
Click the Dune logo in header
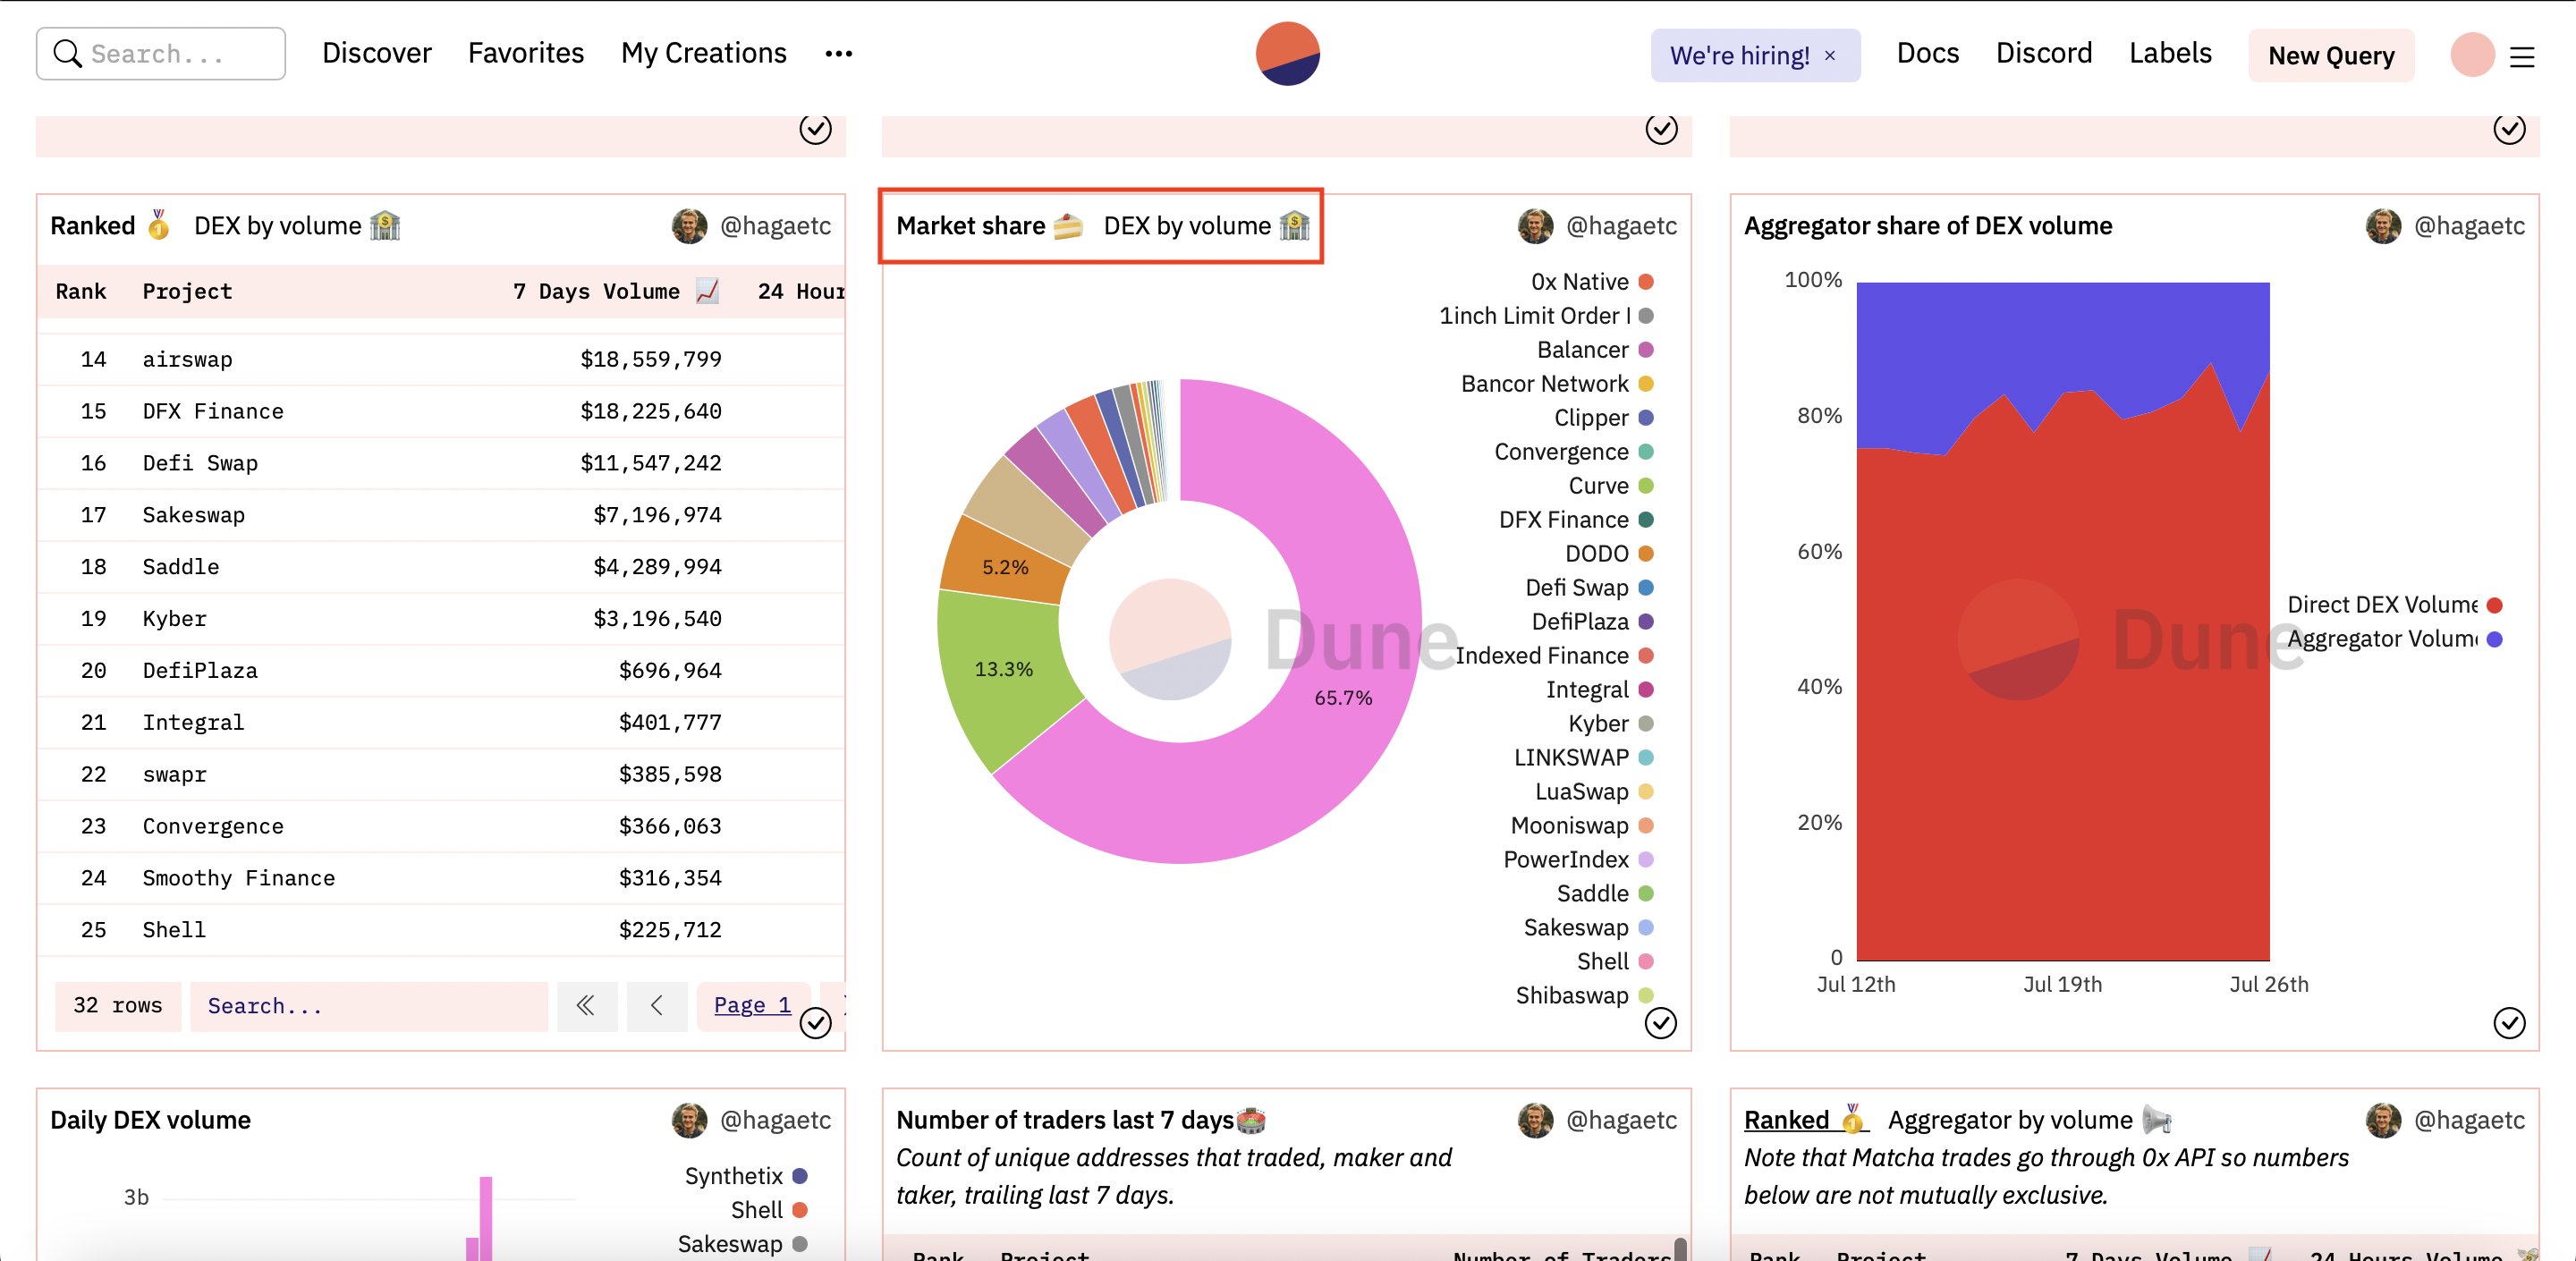tap(1287, 54)
